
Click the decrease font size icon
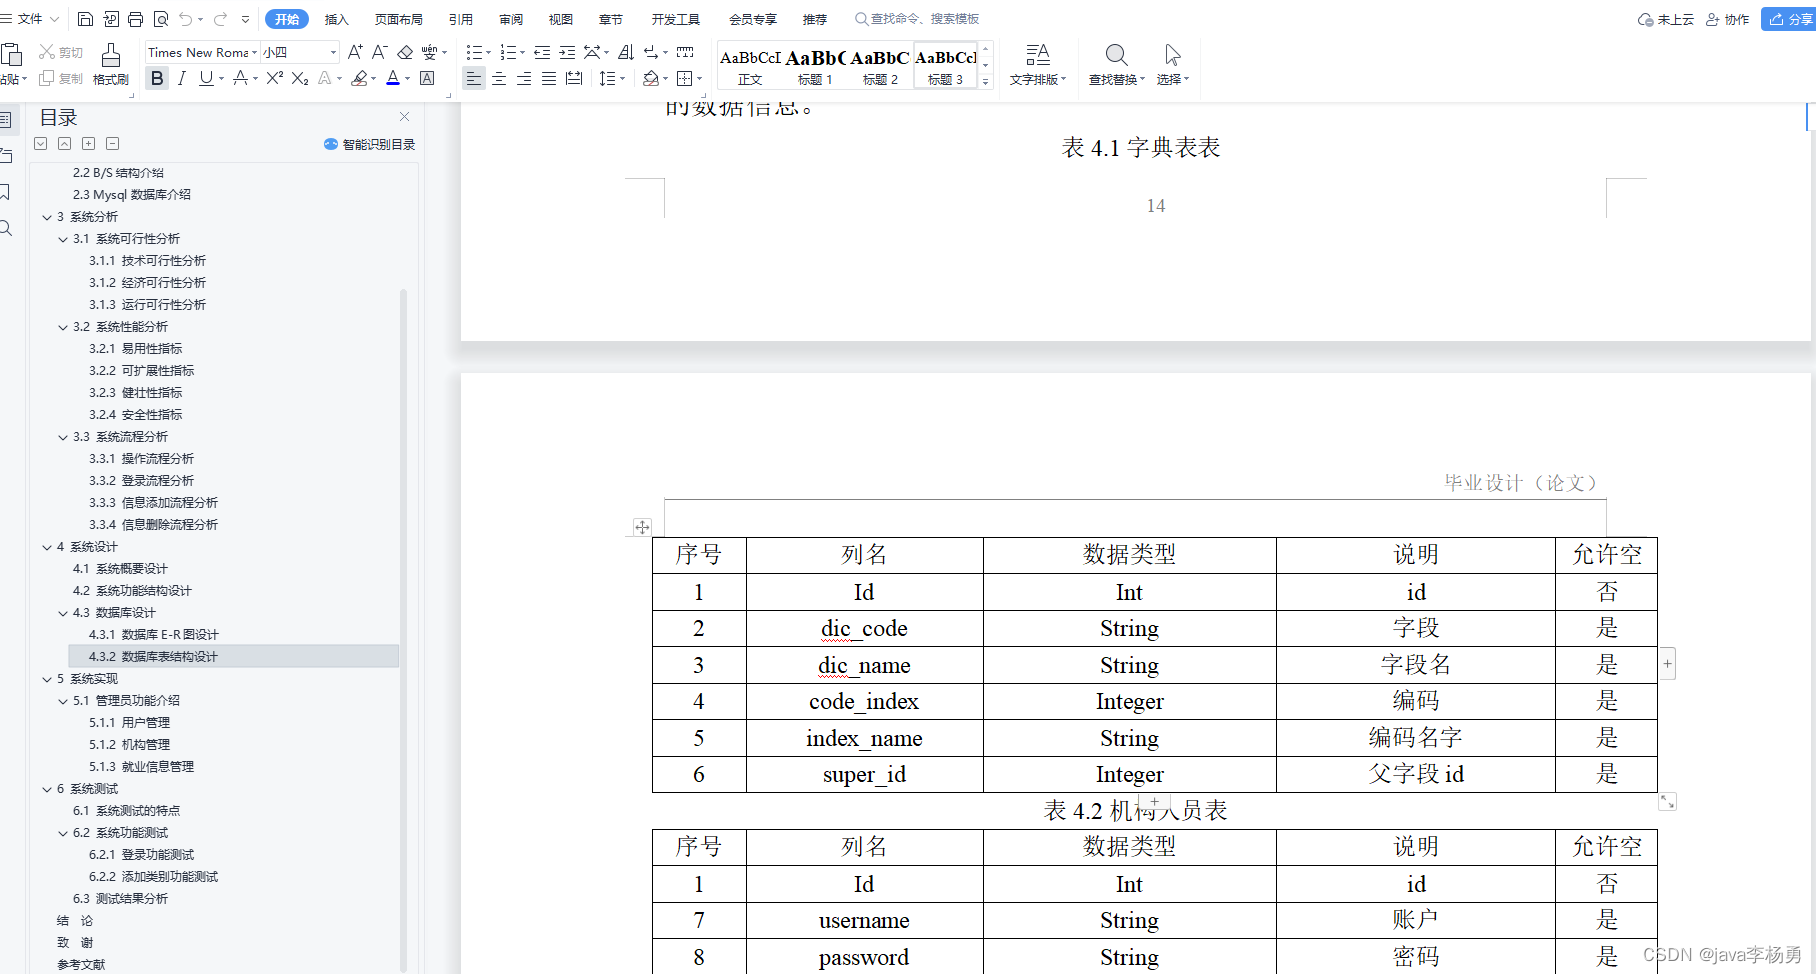click(380, 52)
